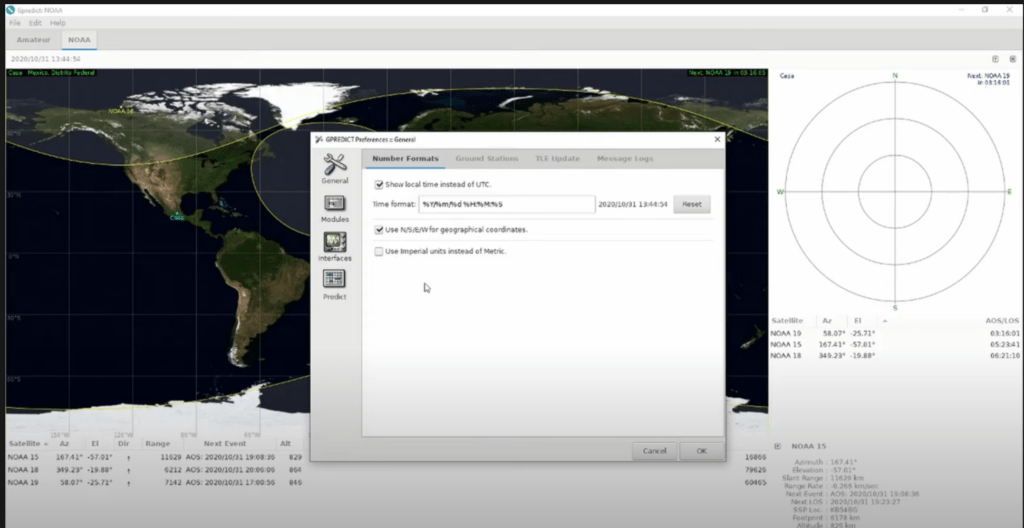1024x528 pixels.
Task: Click the Next Event column header
Action: click(x=226, y=444)
